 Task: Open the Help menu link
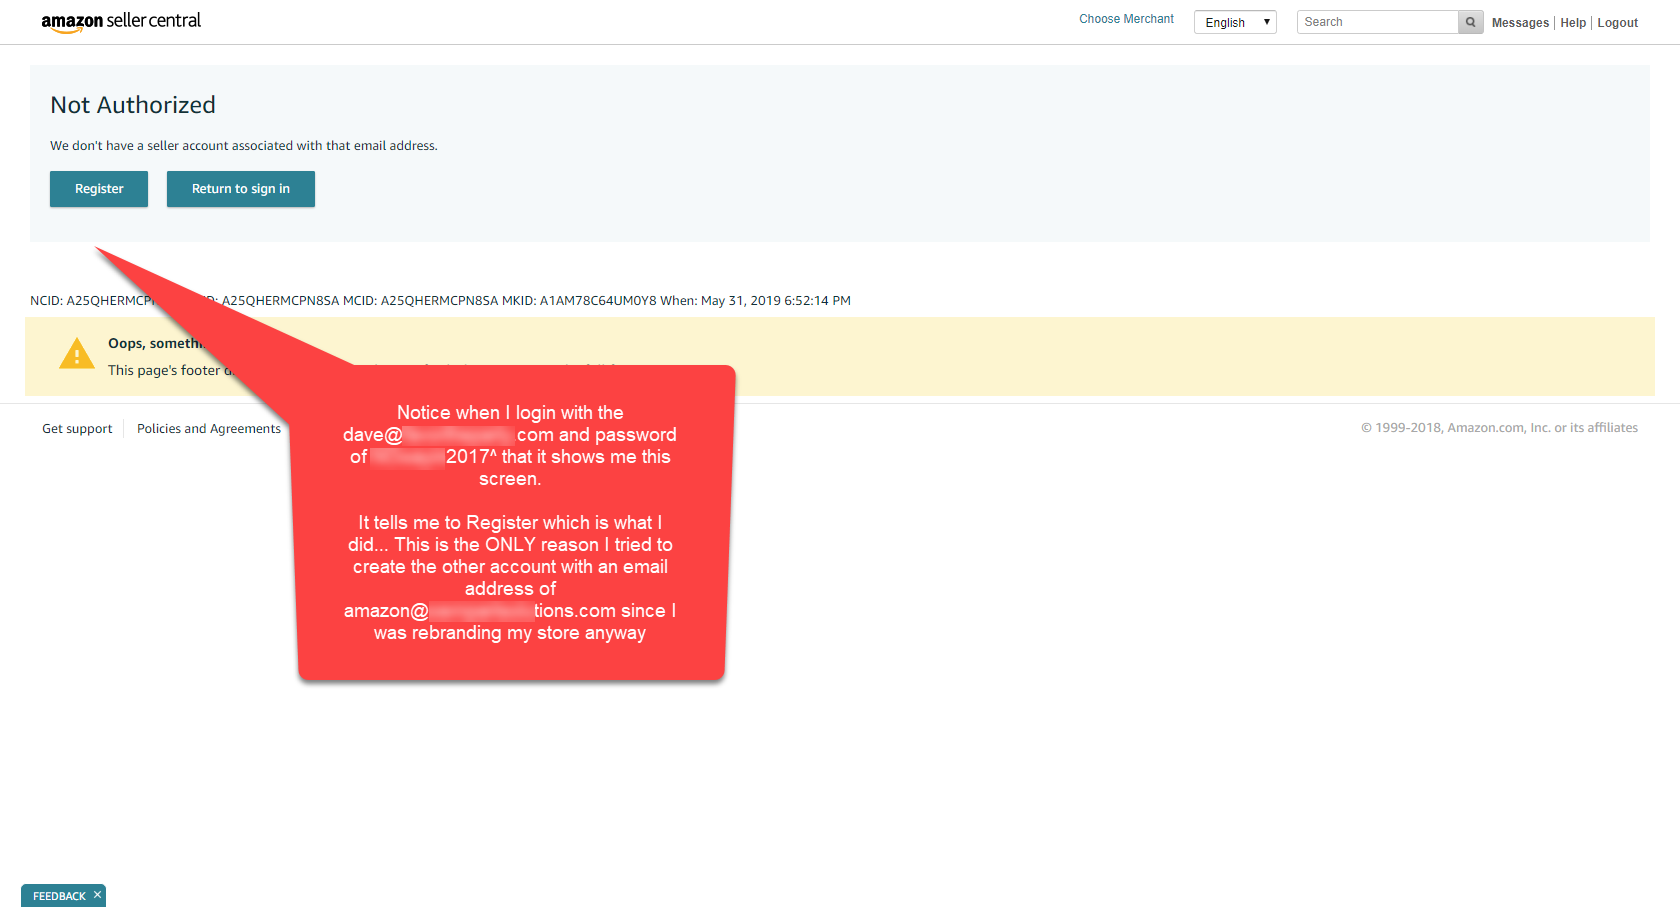(x=1573, y=23)
